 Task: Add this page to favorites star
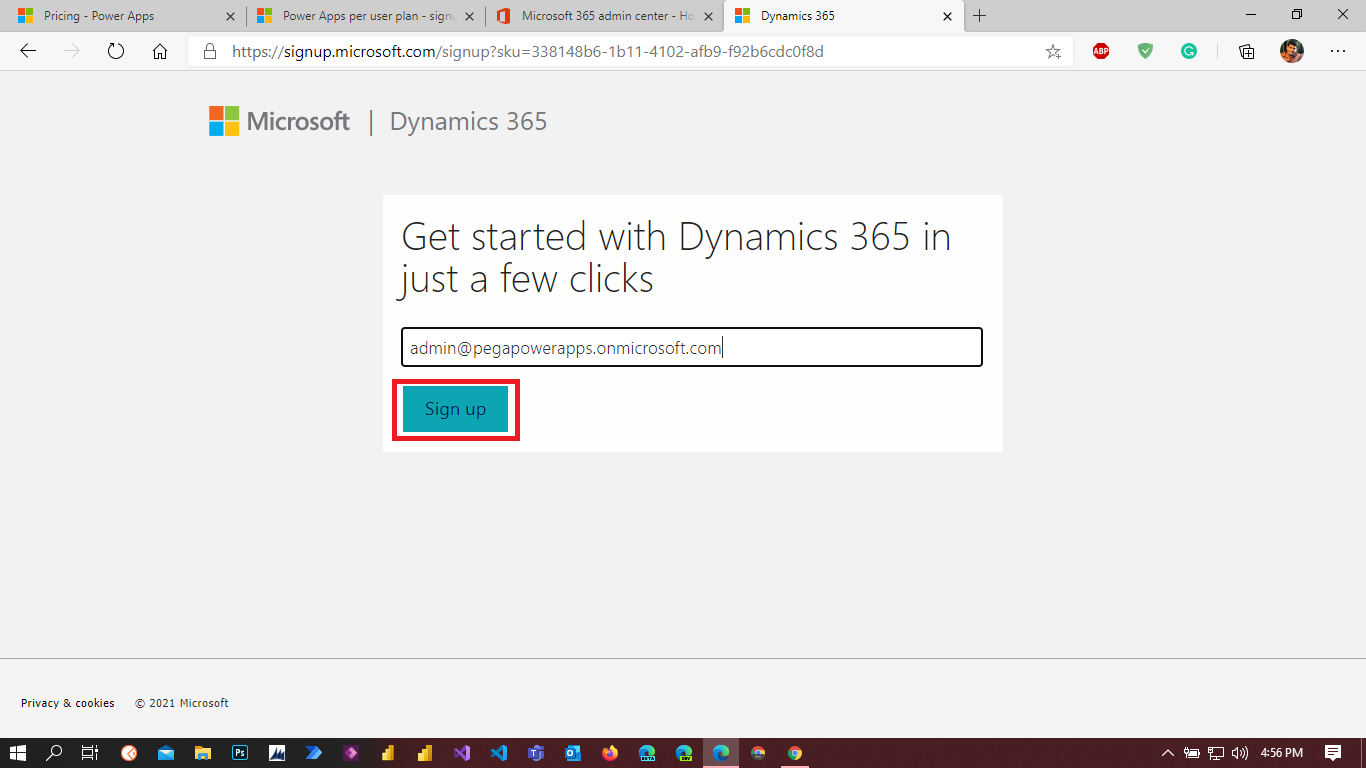click(x=1053, y=52)
